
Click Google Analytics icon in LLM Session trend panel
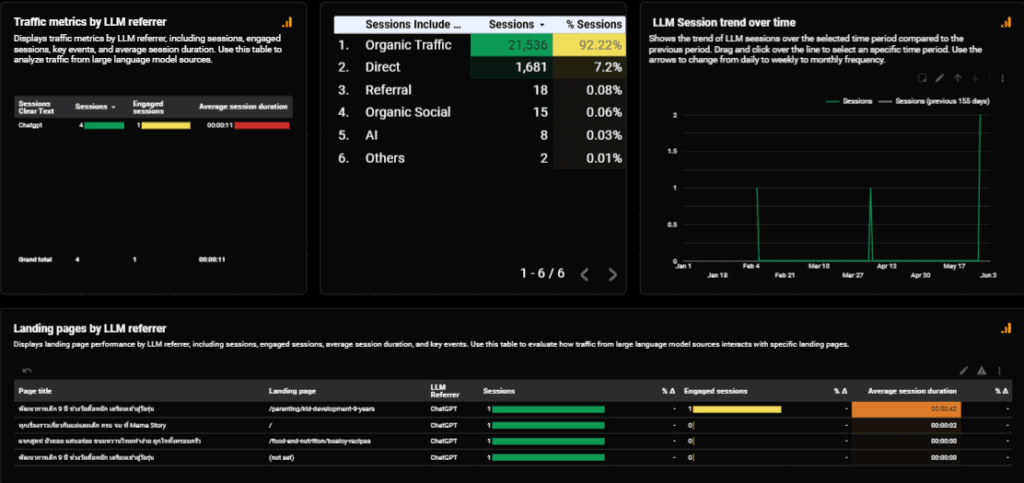[x=1004, y=22]
